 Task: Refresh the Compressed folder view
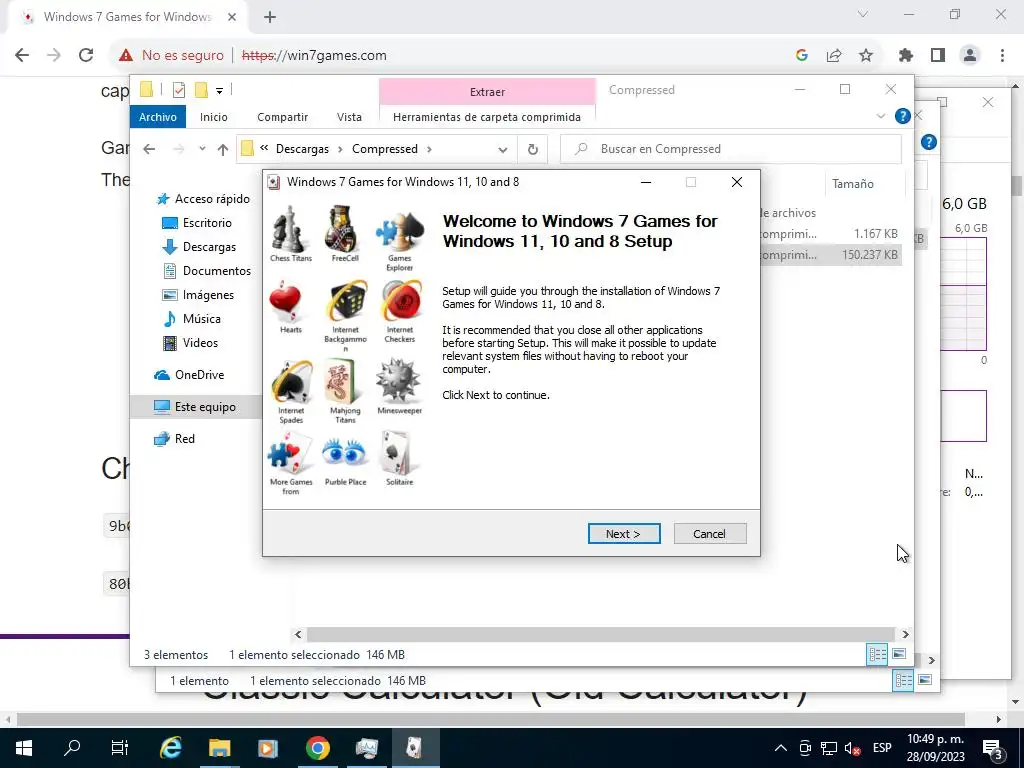pyautogui.click(x=533, y=150)
